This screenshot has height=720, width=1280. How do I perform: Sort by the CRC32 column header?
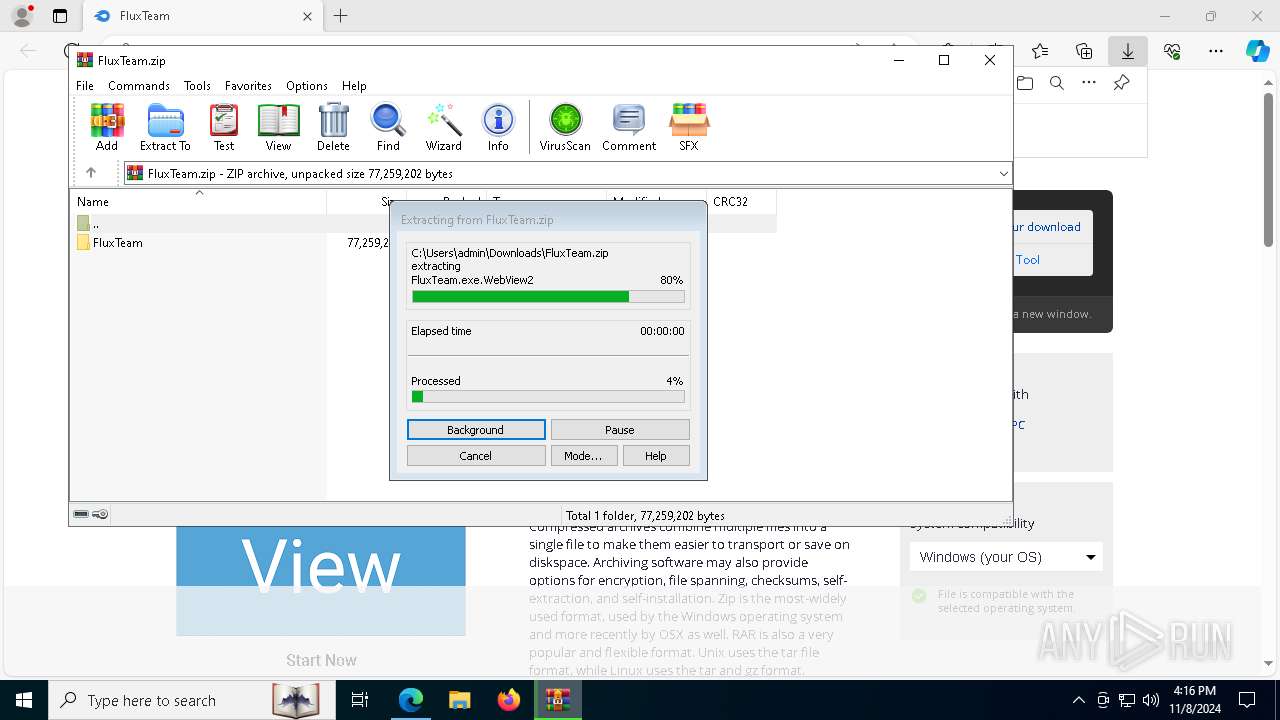pyautogui.click(x=741, y=202)
